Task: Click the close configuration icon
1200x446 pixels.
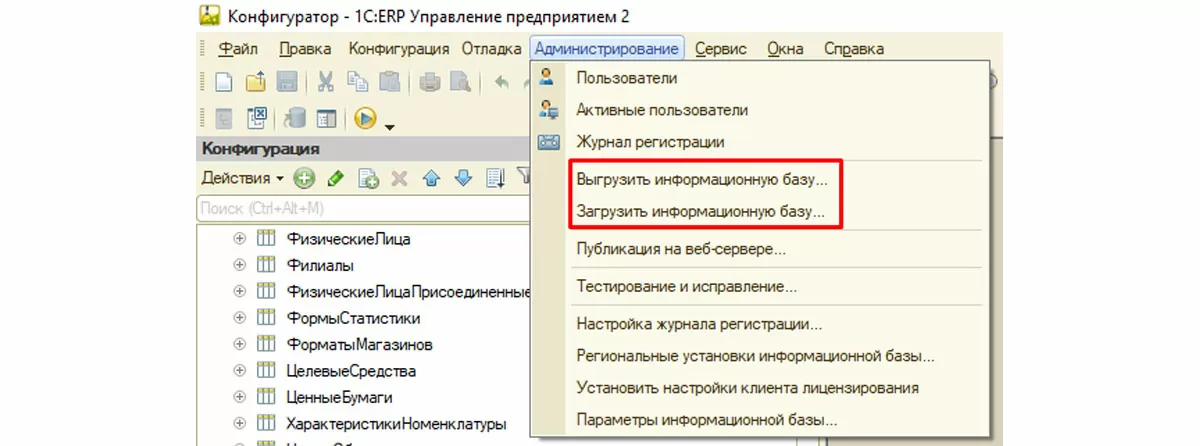Action: 256,118
